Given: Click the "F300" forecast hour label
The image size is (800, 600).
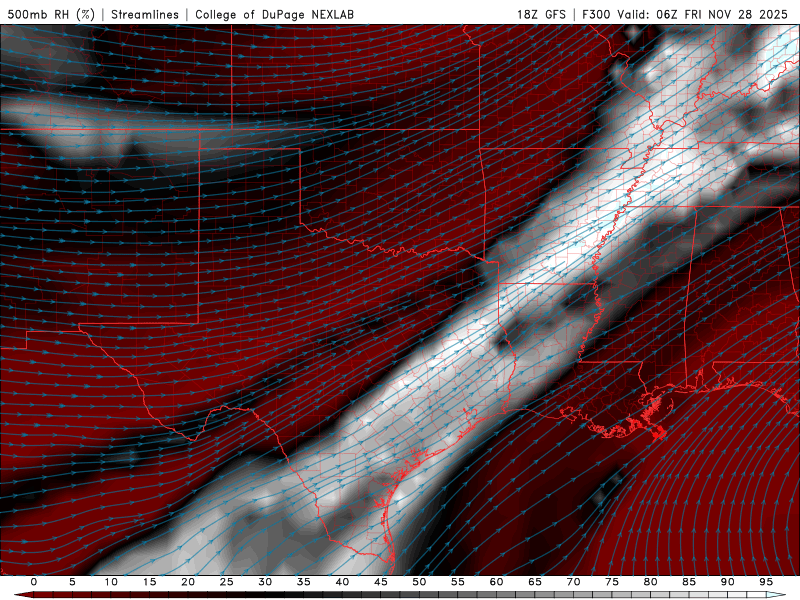Looking at the screenshot, I should (x=596, y=14).
